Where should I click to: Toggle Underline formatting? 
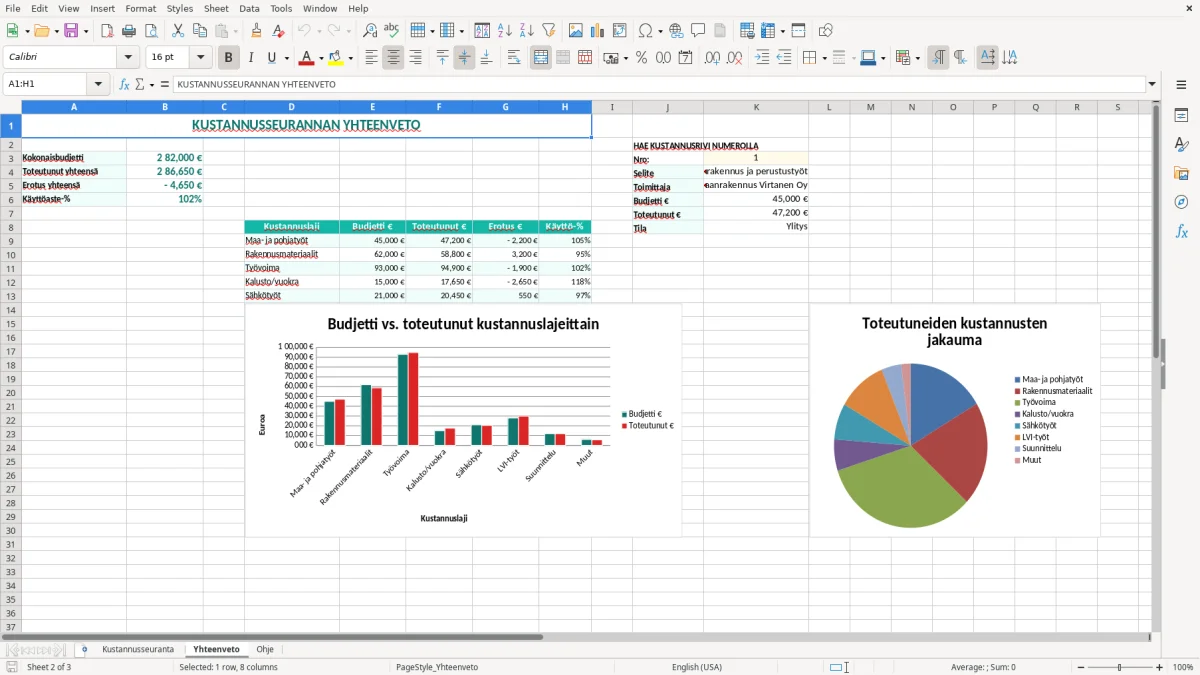tap(272, 58)
